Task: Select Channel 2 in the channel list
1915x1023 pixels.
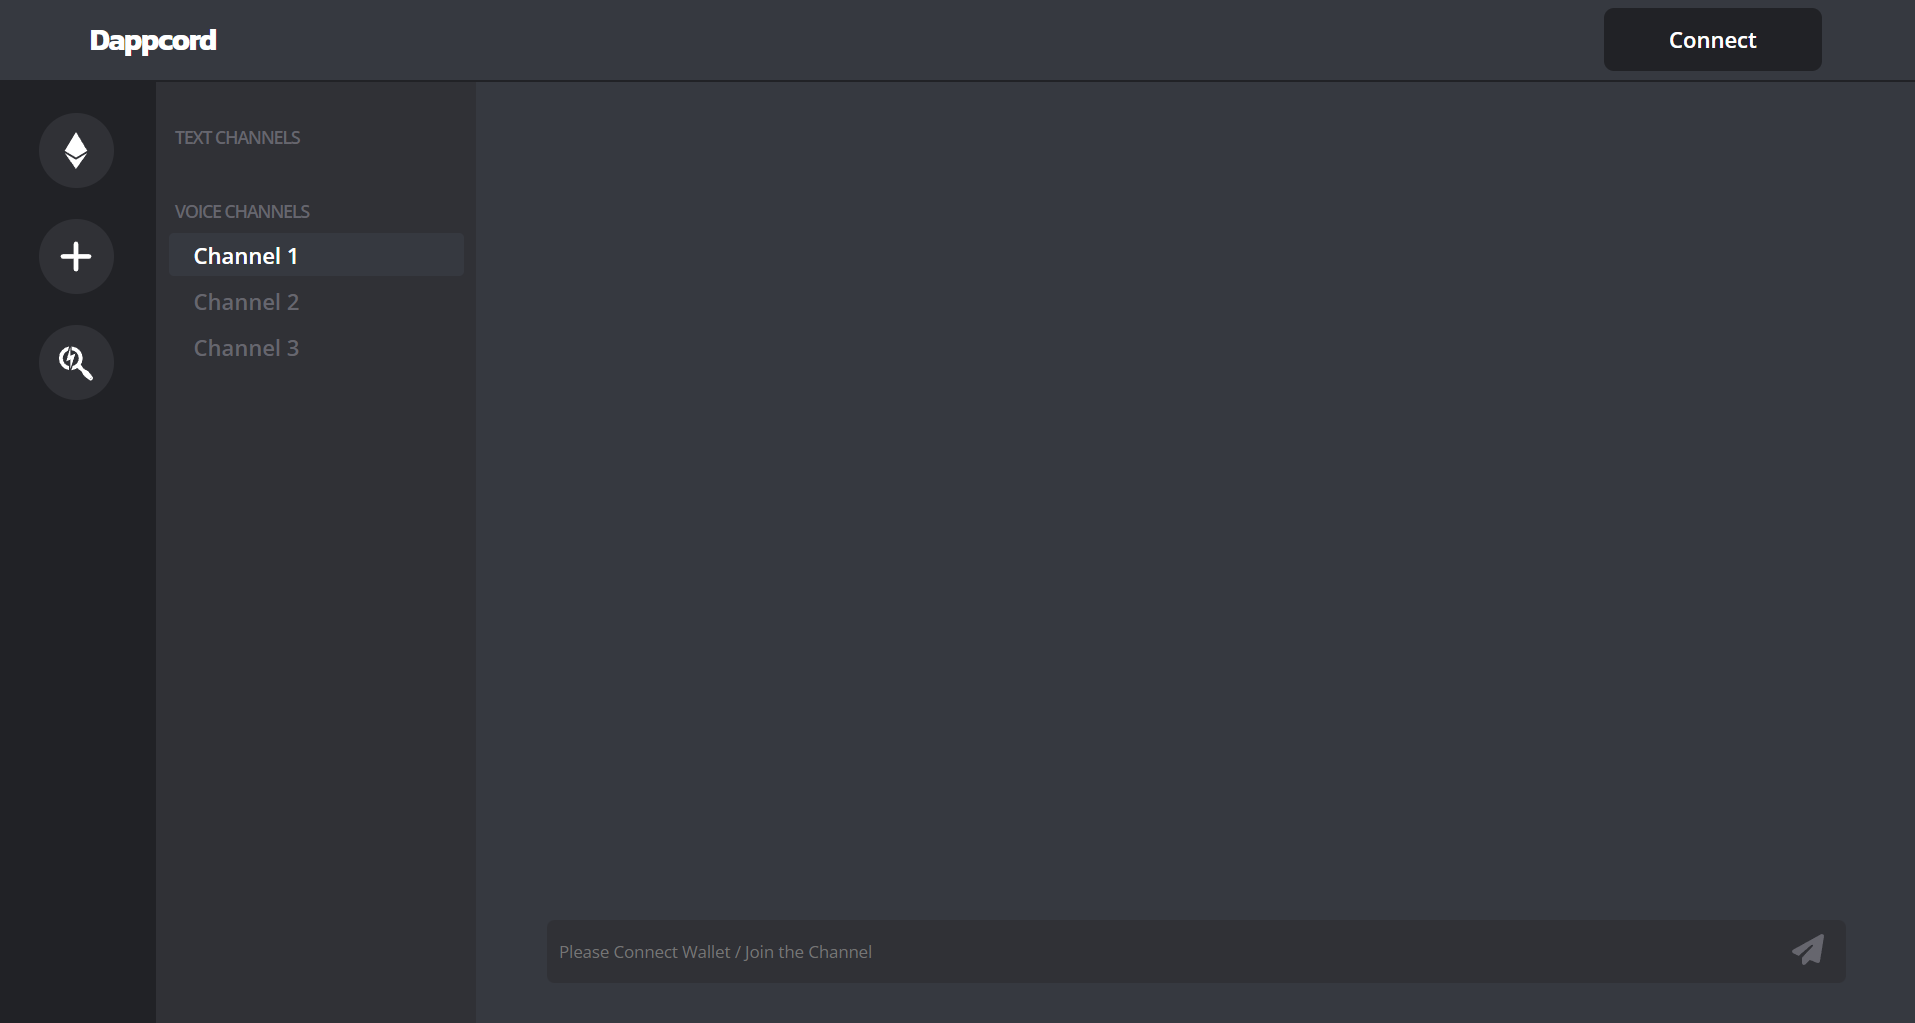Action: tap(316, 302)
